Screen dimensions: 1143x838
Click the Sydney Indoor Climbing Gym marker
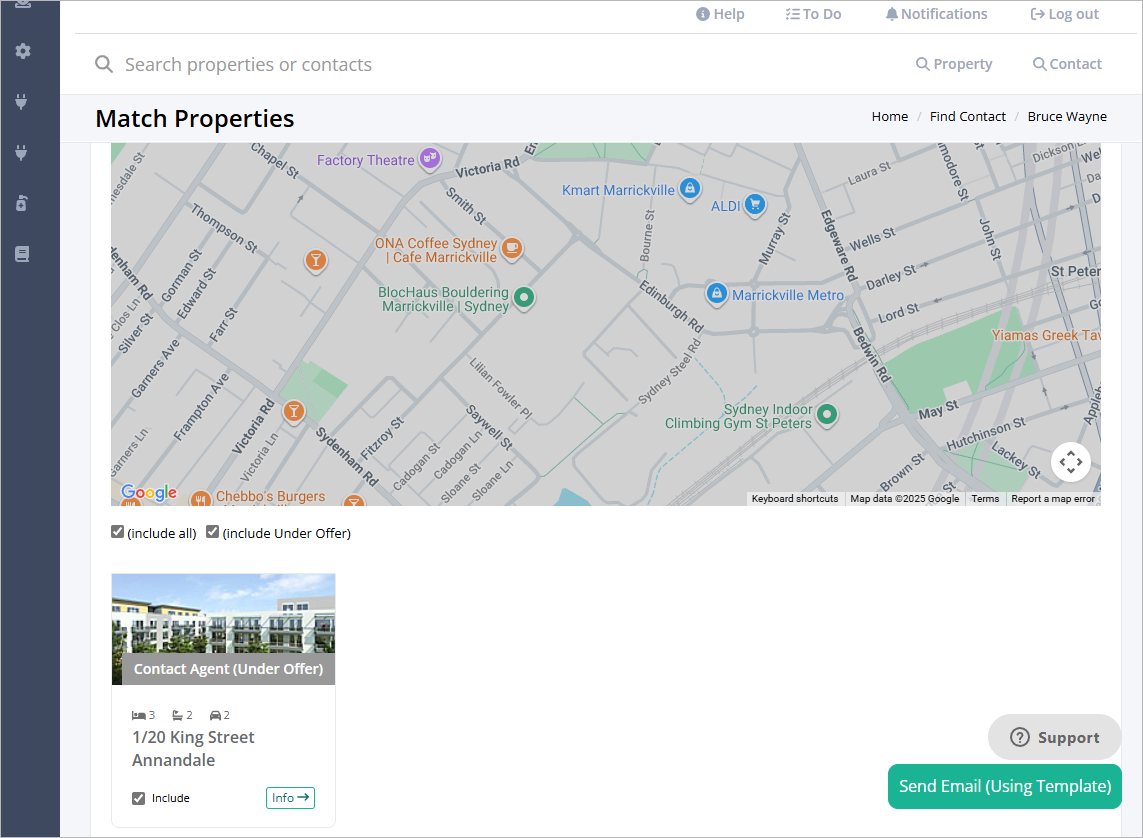tap(827, 415)
